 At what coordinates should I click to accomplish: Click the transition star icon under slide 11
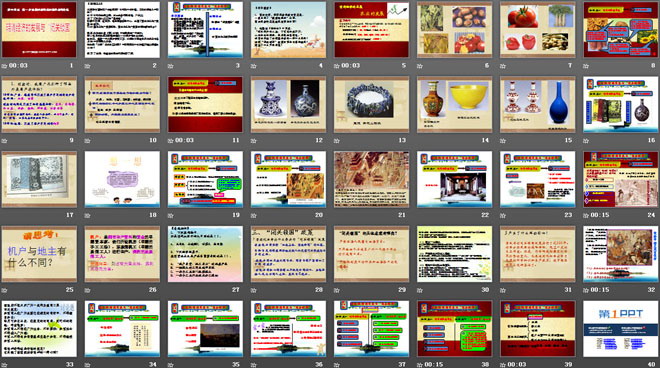[x=170, y=141]
